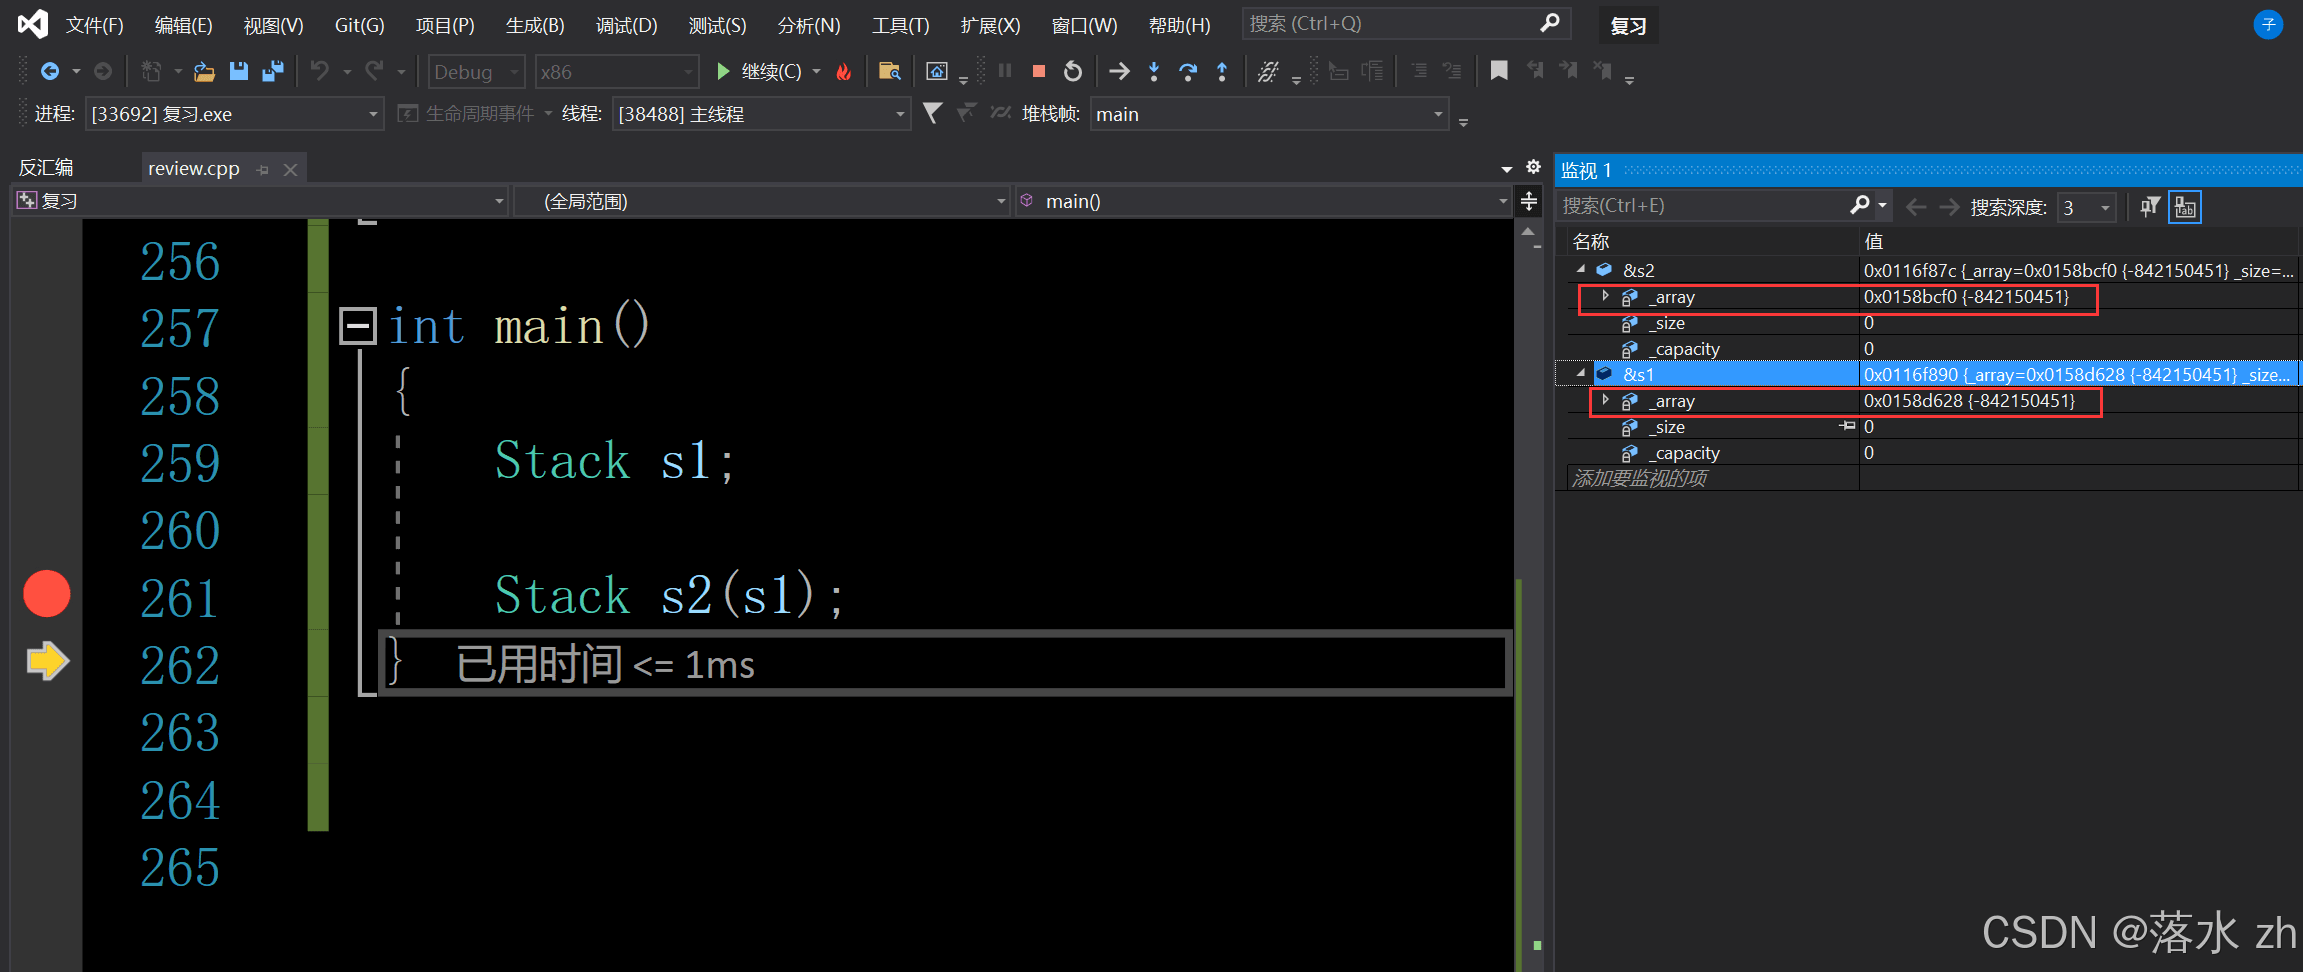Open the 编辑(E) menu
2303x972 pixels.
click(x=183, y=25)
